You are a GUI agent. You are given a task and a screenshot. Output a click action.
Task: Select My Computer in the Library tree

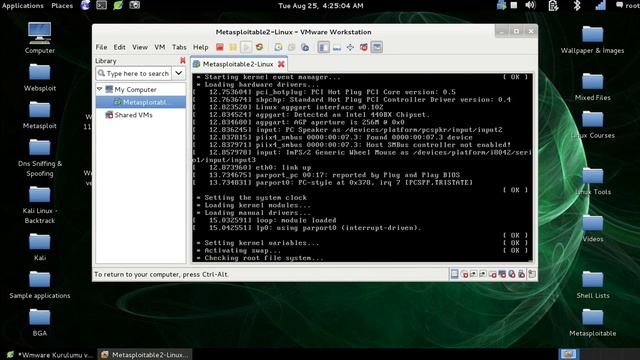click(x=135, y=89)
